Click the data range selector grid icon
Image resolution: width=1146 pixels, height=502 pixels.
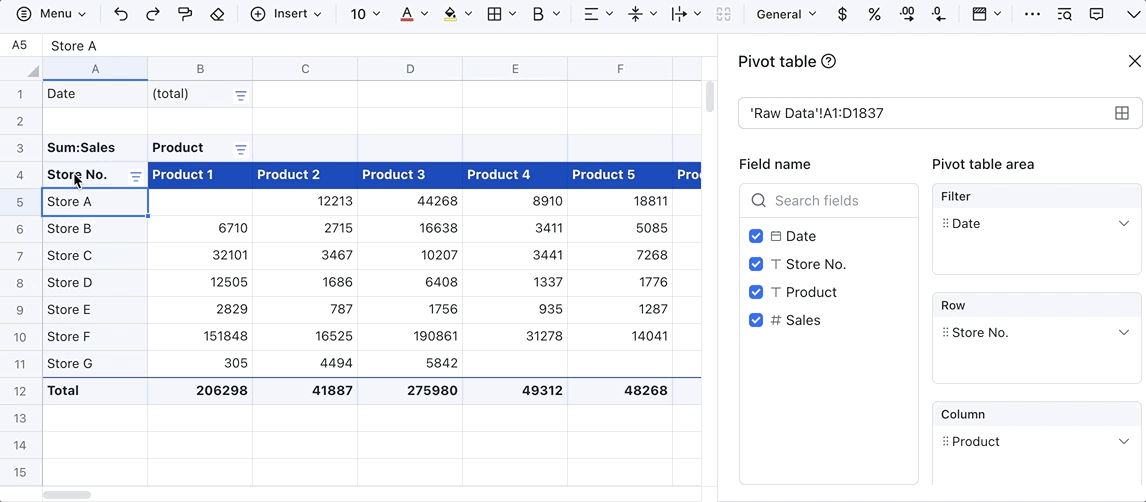click(1122, 113)
